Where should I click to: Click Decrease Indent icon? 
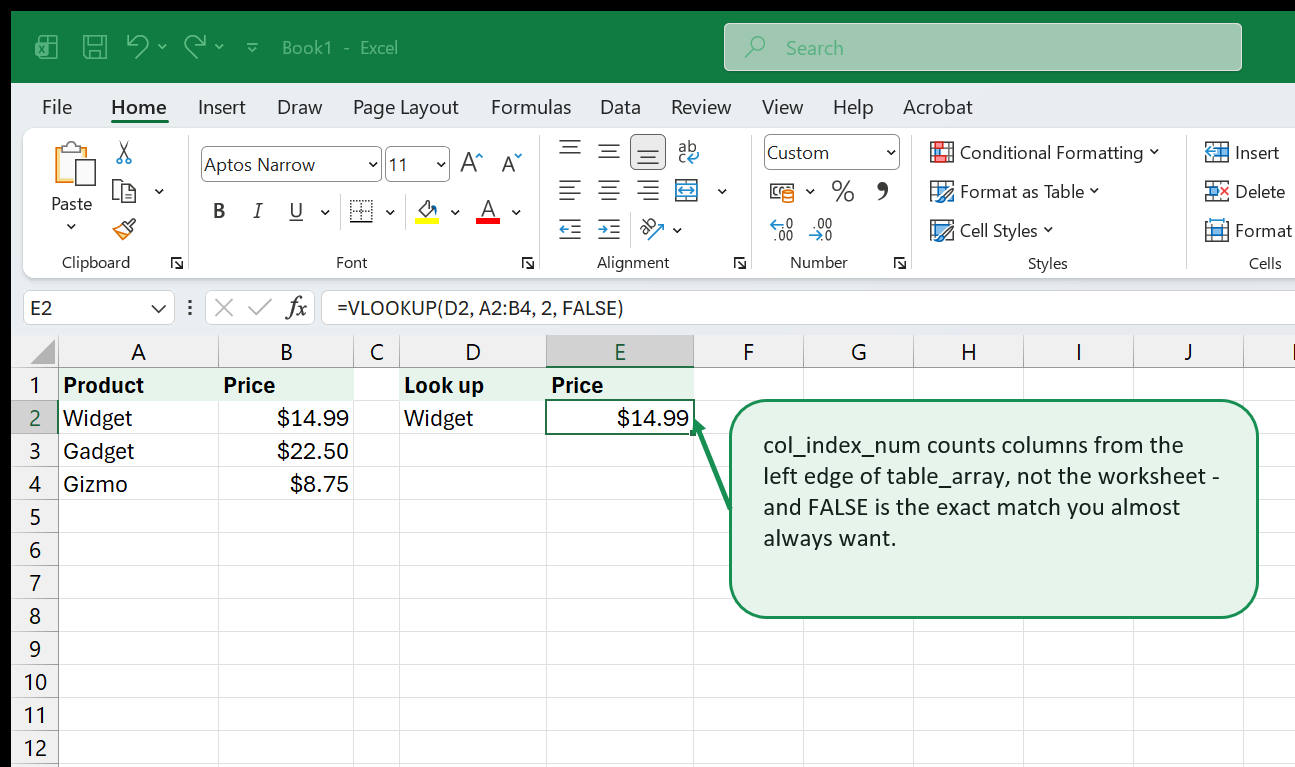coord(570,229)
